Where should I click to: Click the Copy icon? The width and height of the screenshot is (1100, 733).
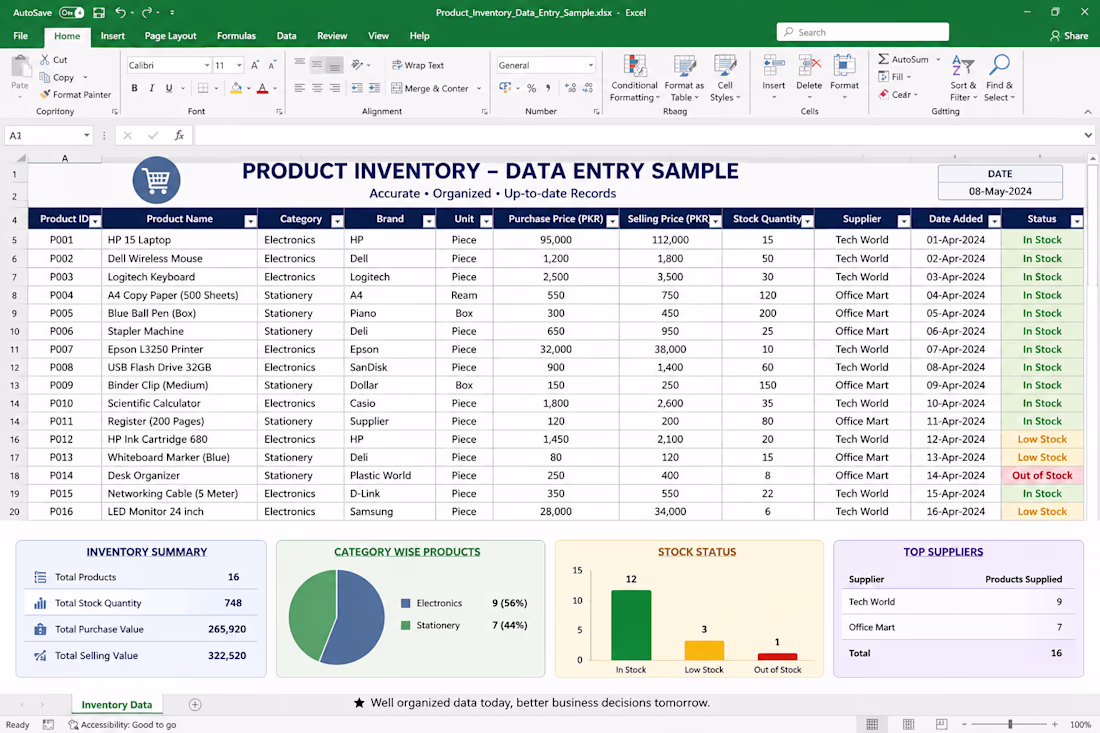(45, 77)
